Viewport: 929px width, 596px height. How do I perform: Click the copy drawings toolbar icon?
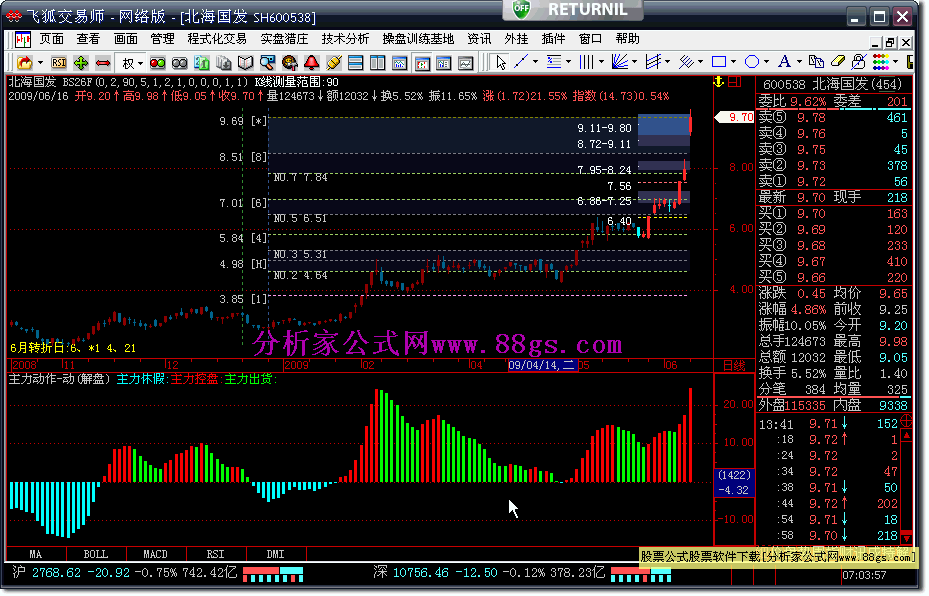click(816, 62)
